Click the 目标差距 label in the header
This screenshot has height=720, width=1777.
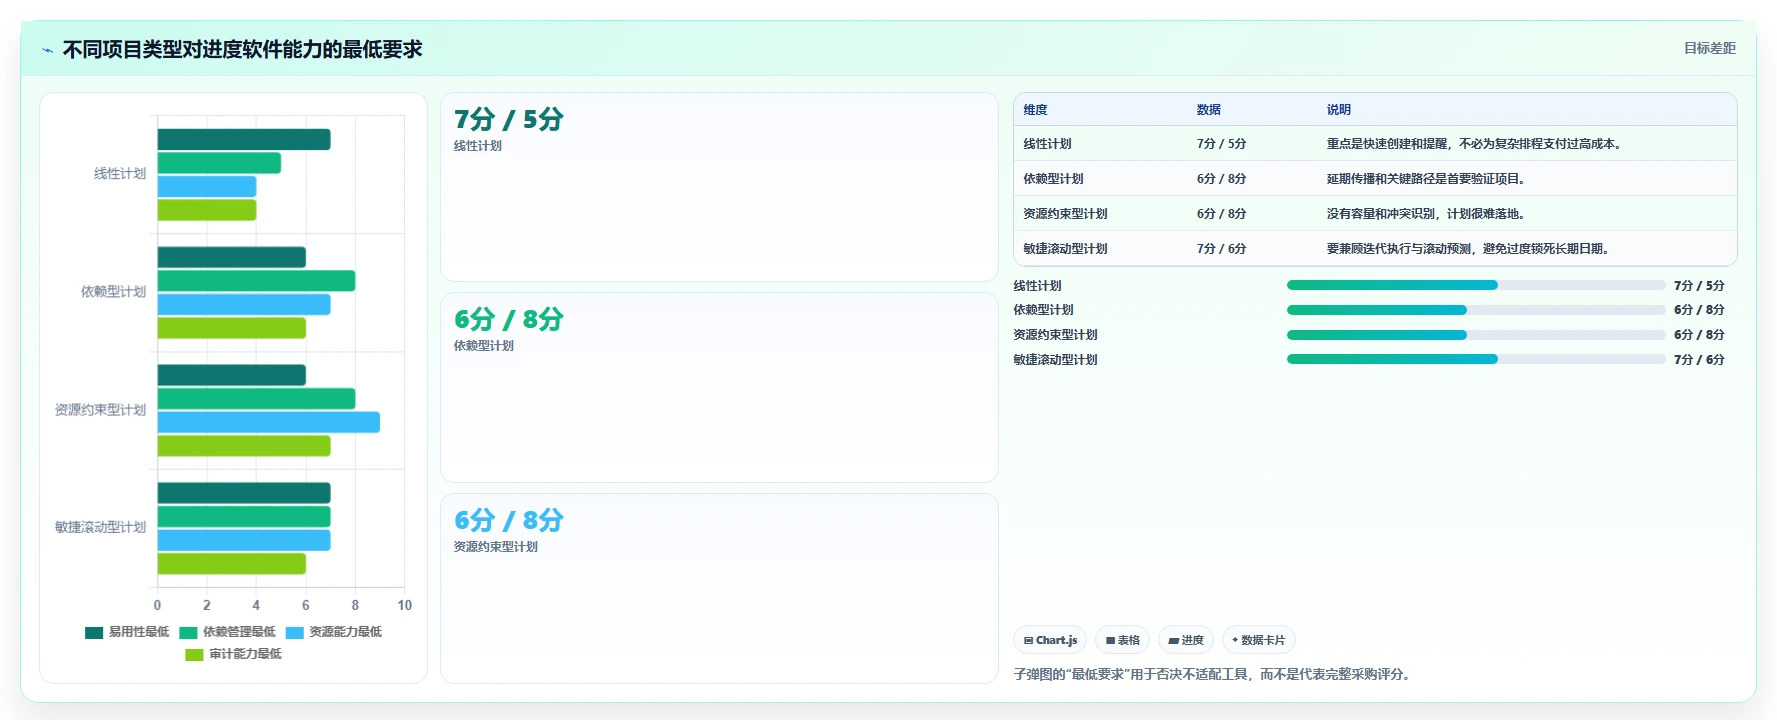click(1709, 48)
